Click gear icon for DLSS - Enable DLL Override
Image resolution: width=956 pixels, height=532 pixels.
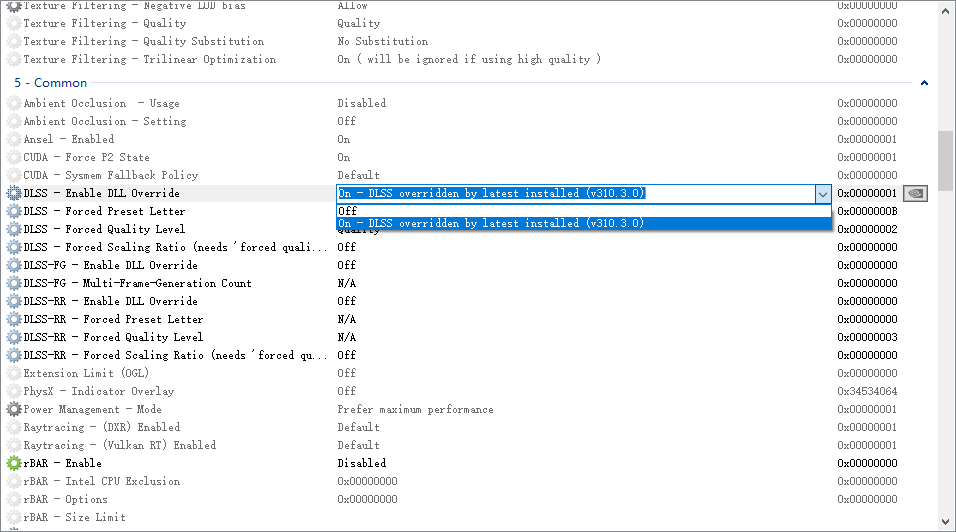(x=14, y=193)
